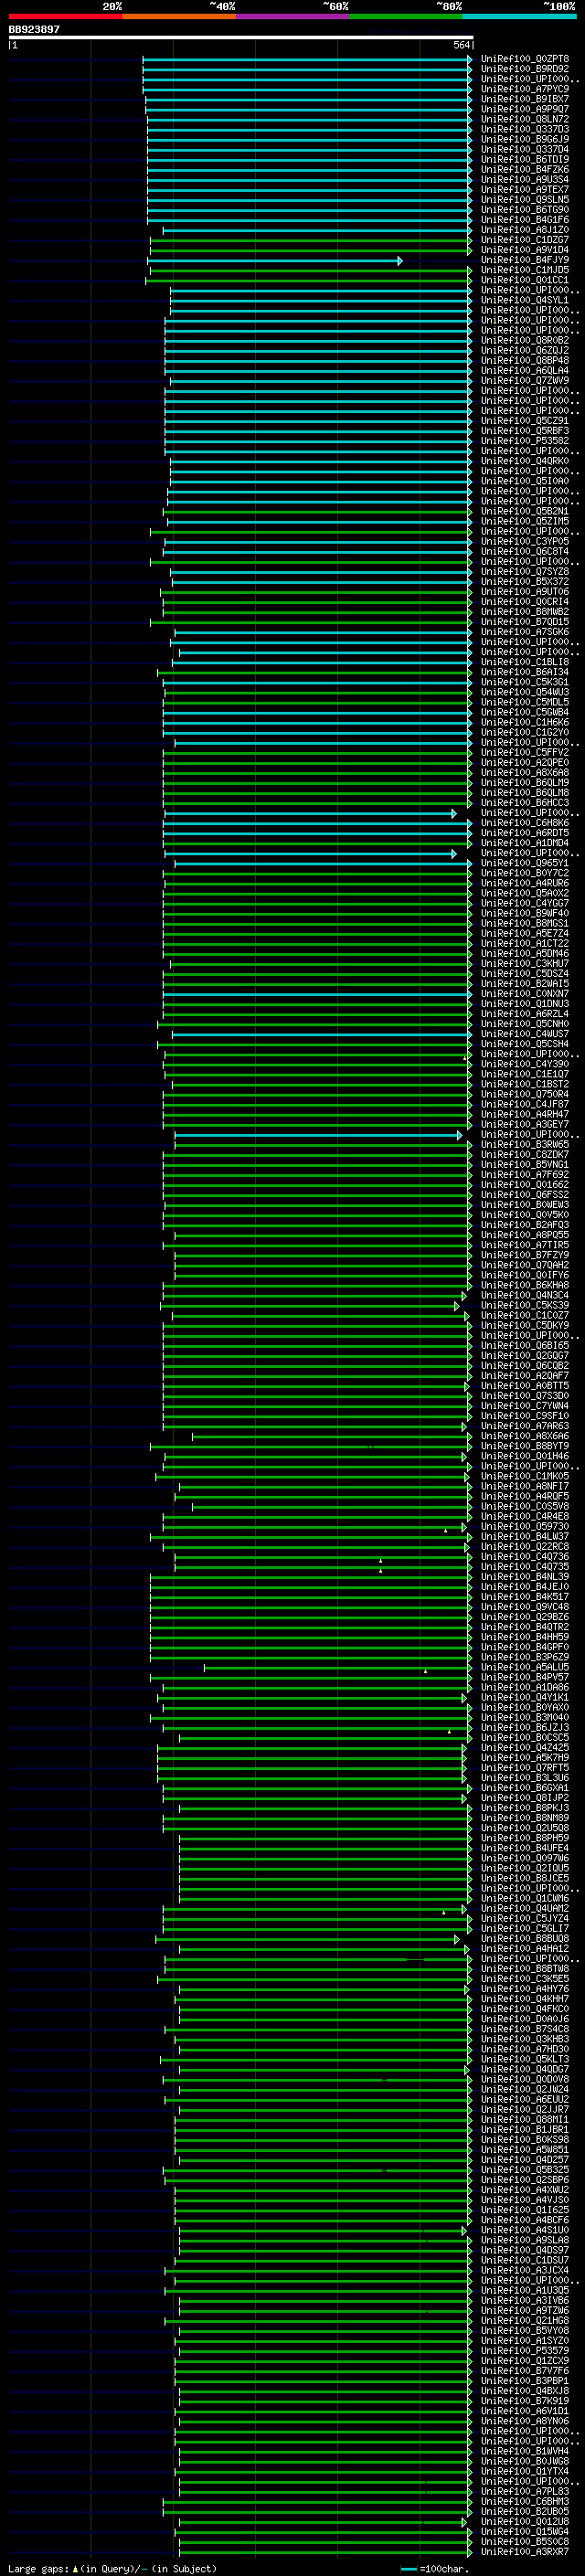Click the hit label UniRef100_B4FZK6
This screenshot has height=2576, width=585.
click(525, 169)
